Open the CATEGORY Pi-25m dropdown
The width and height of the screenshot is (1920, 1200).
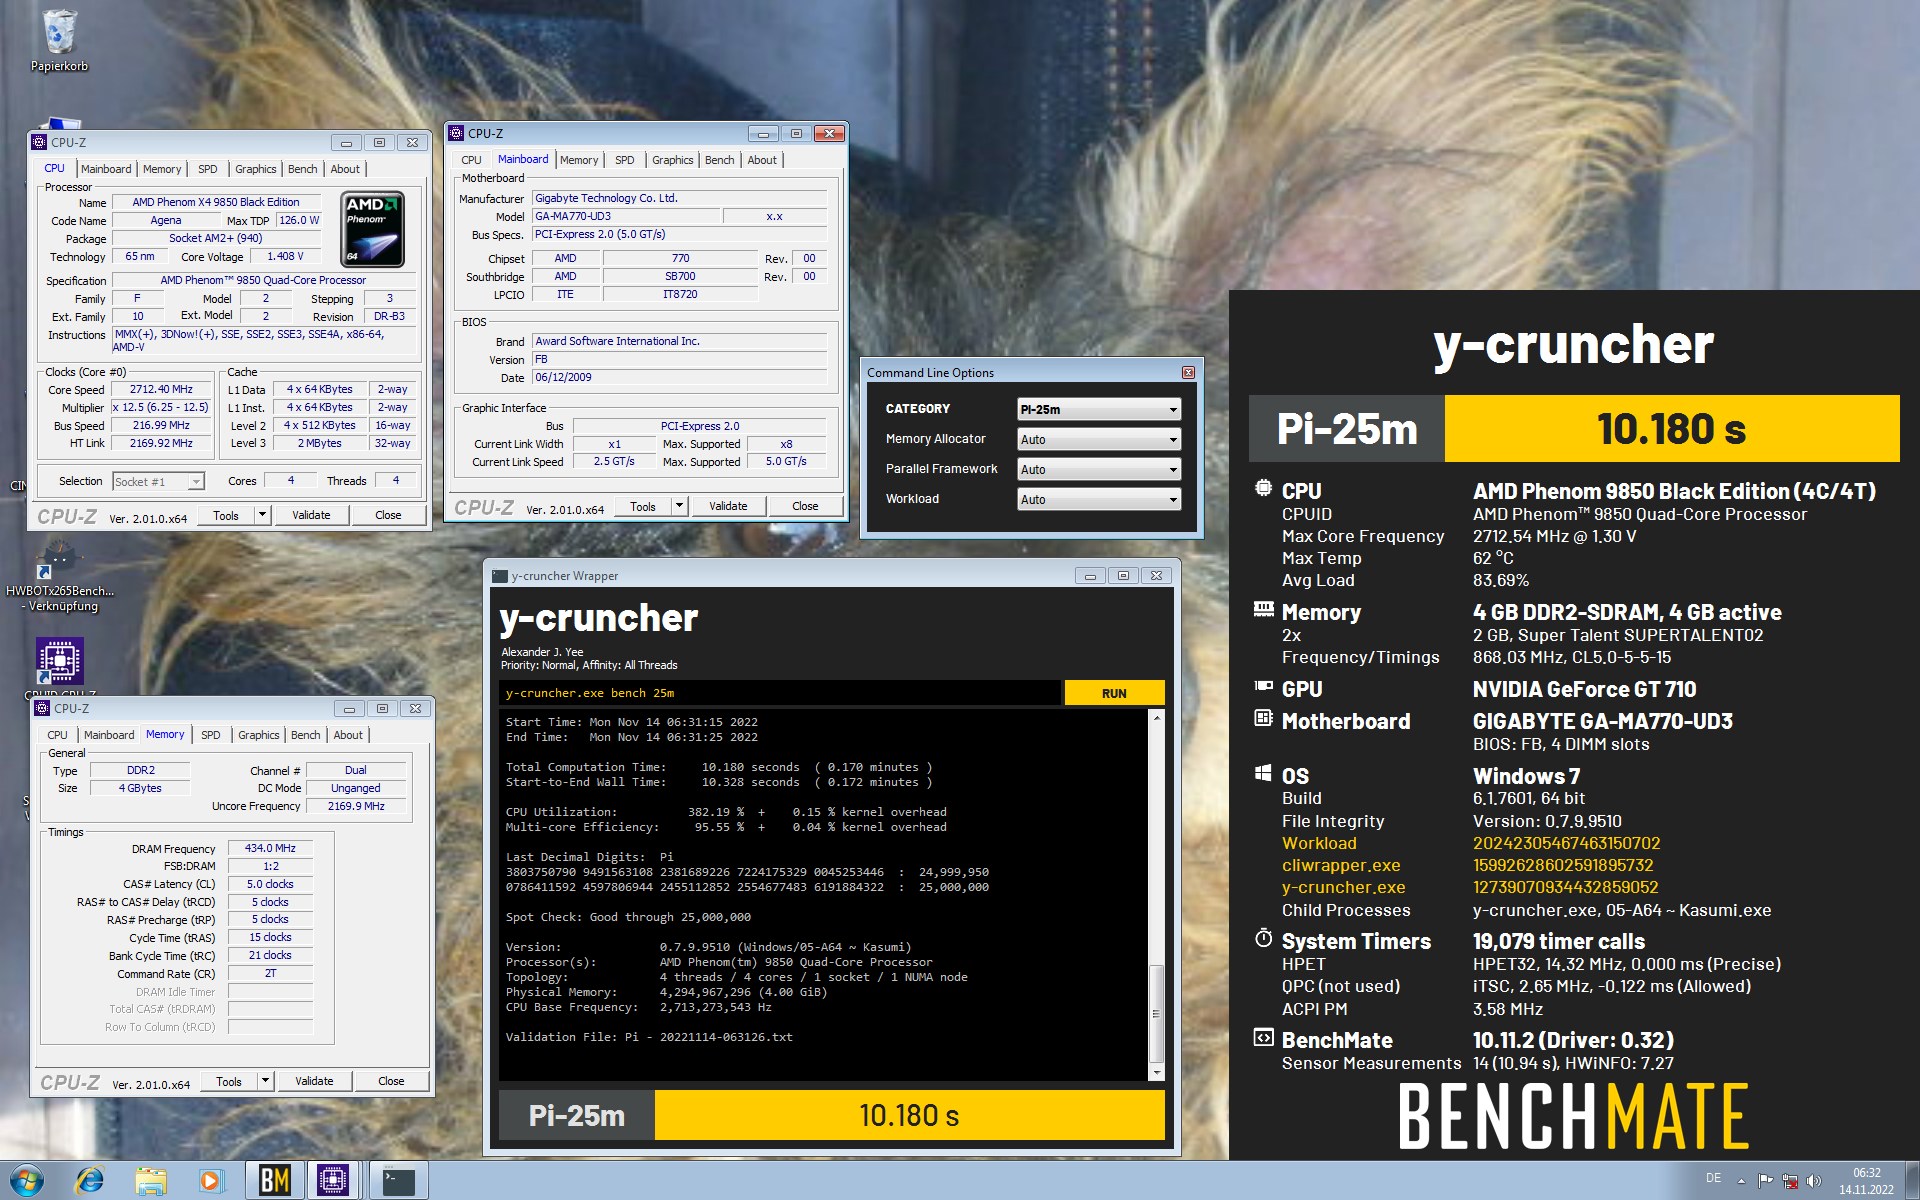pyautogui.click(x=1099, y=409)
